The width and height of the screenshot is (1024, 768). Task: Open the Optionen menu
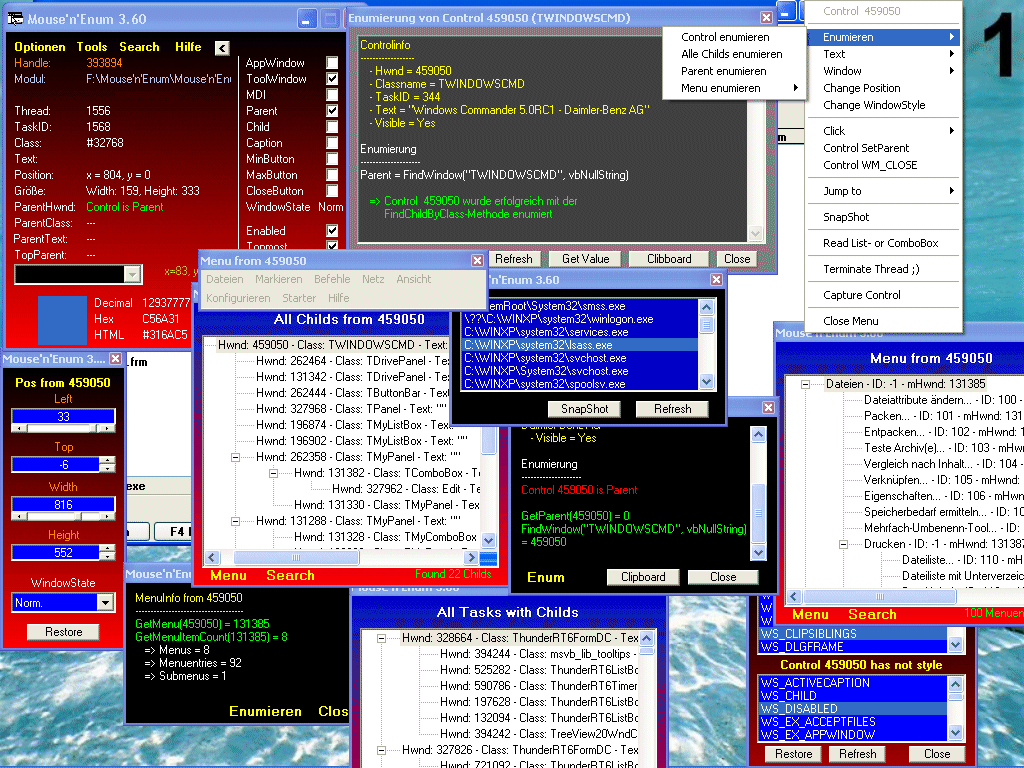click(x=40, y=47)
